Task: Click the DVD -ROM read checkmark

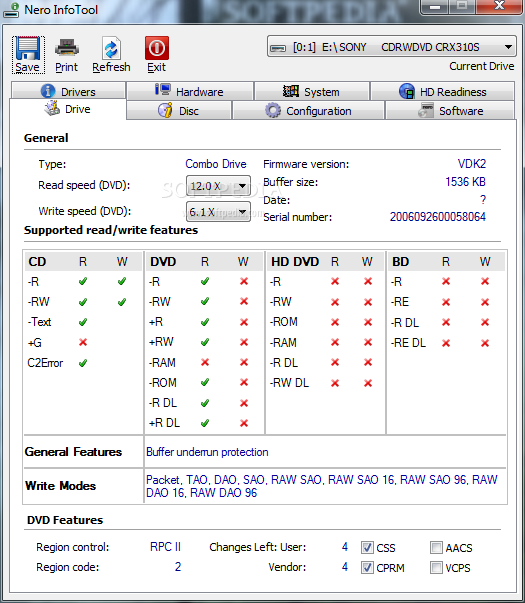Action: tap(205, 382)
